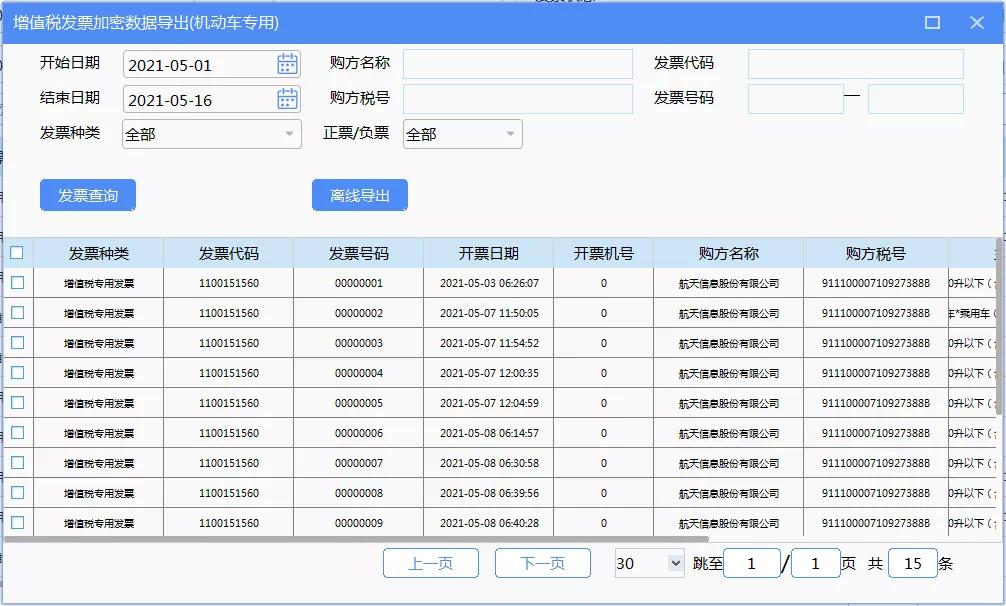Click the calendar icon beside 2021-05-01
The image size is (1006, 606).
287,62
